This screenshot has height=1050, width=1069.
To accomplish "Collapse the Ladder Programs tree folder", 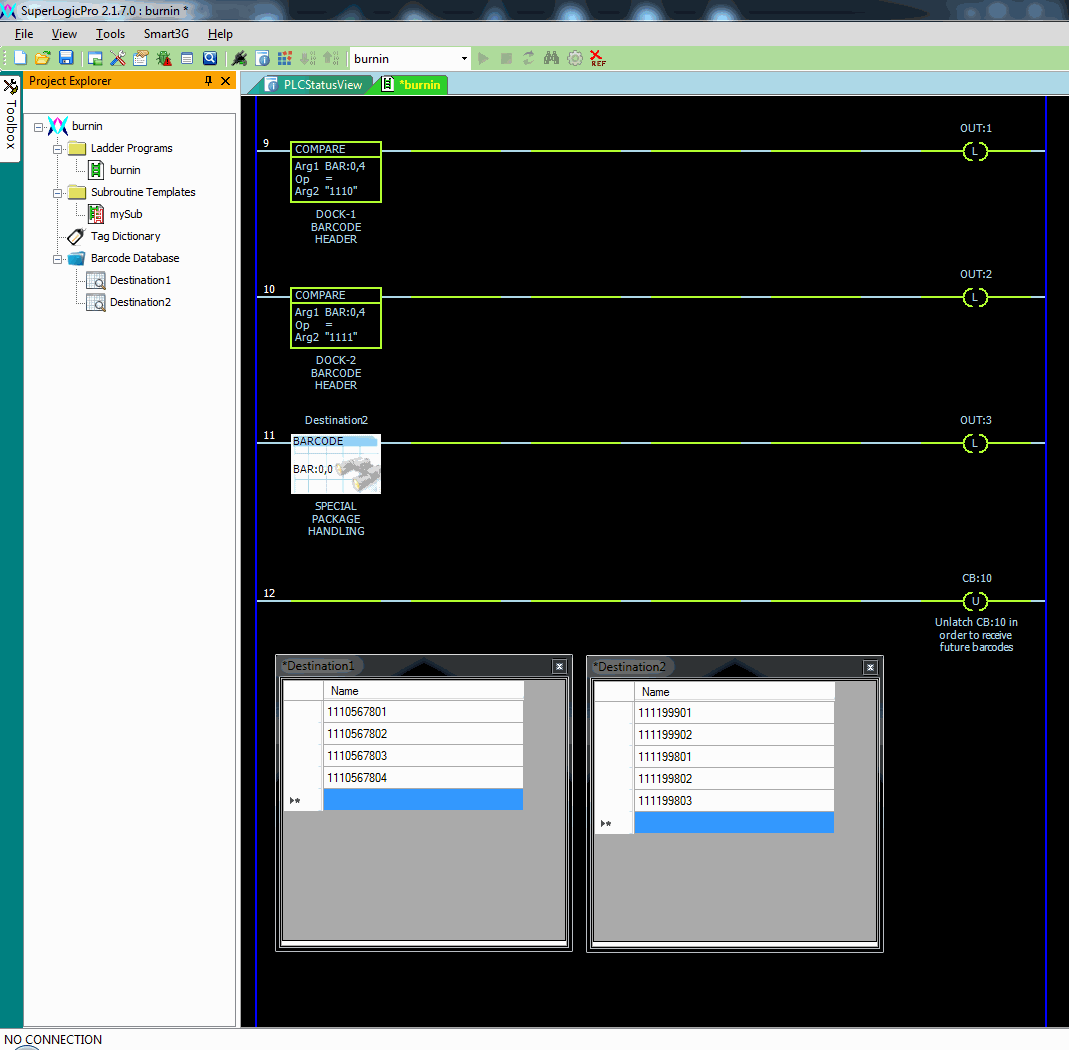I will click(x=57, y=149).
